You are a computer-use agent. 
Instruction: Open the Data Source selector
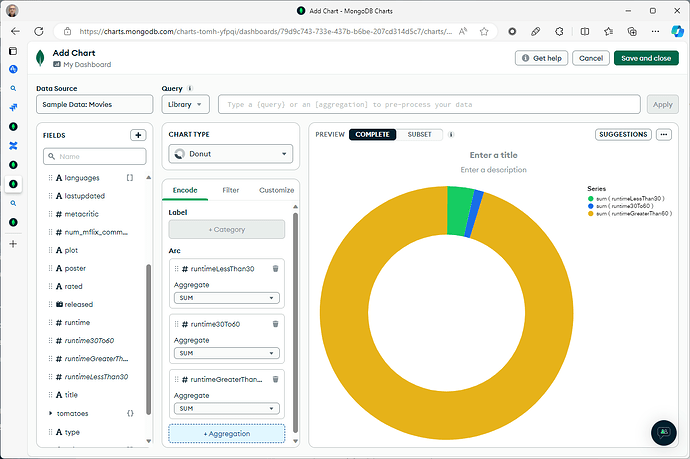point(95,104)
